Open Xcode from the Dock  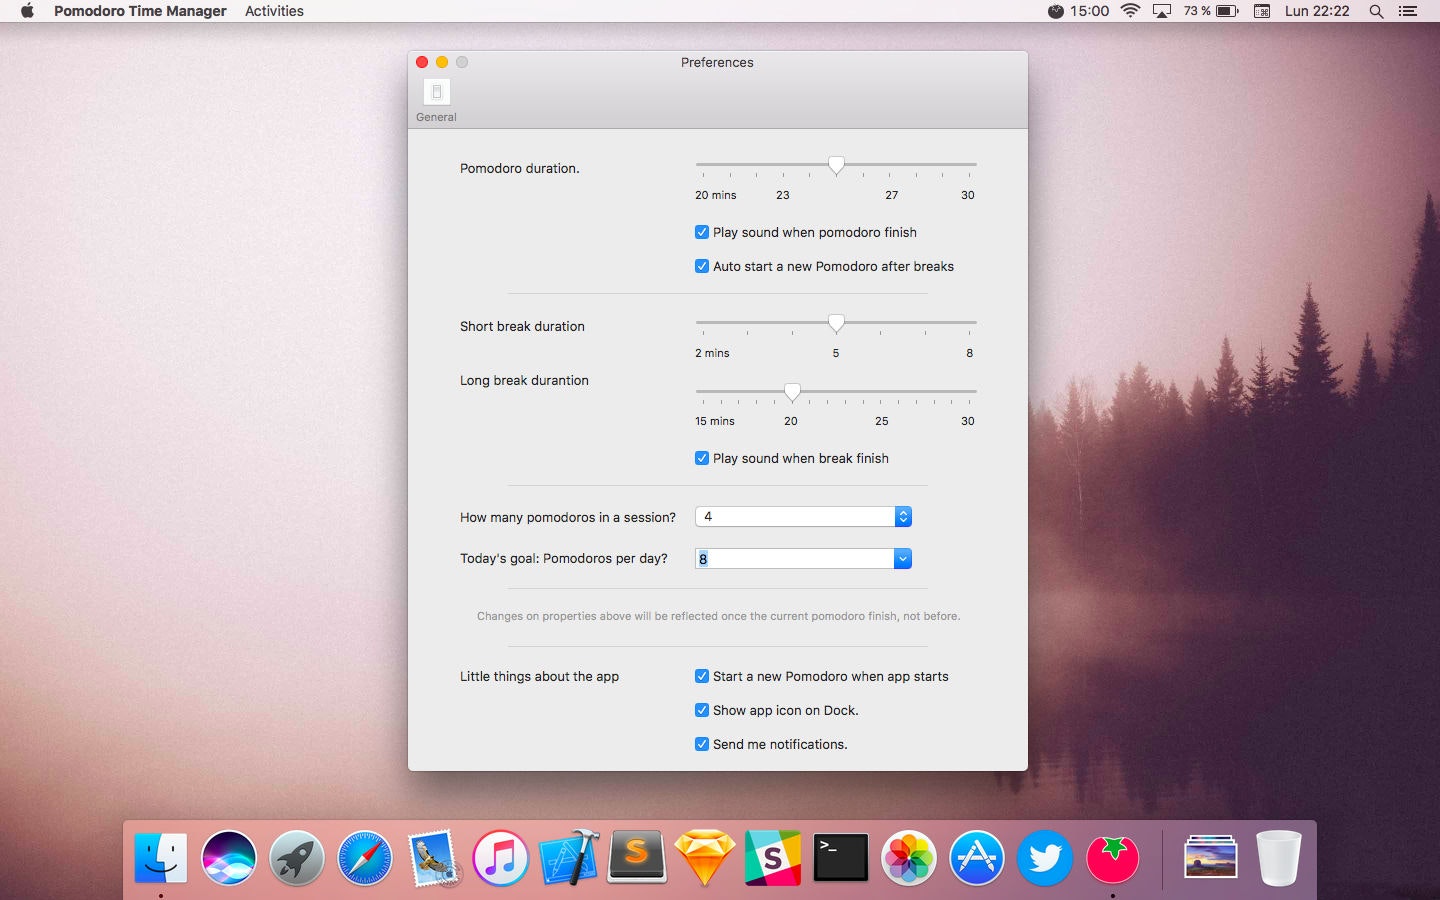tap(569, 858)
